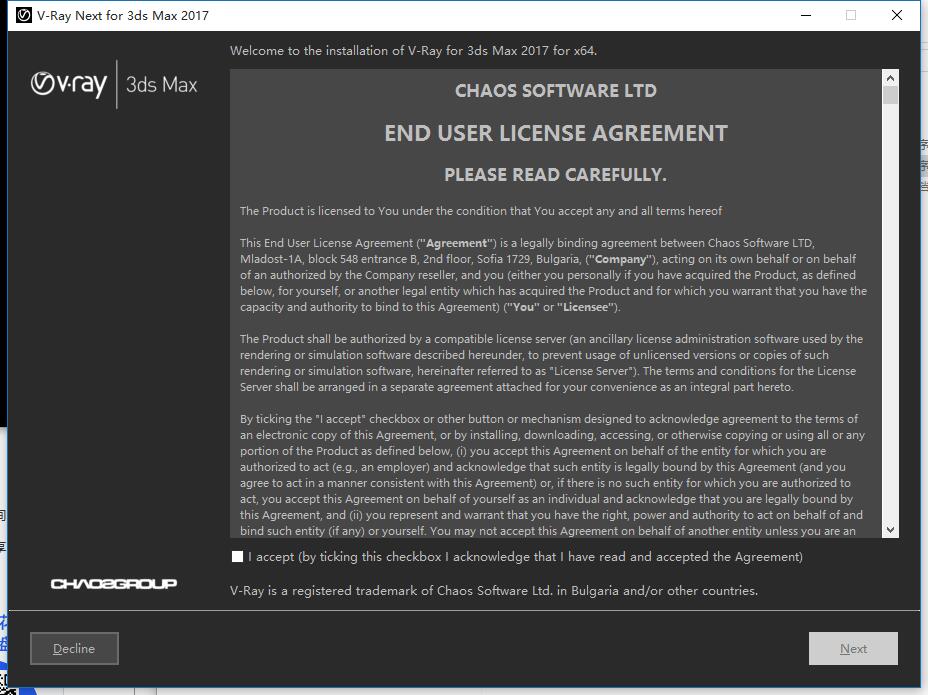Click the V-Ray registered trademark notice
Image resolution: width=928 pixels, height=695 pixels.
(x=494, y=590)
